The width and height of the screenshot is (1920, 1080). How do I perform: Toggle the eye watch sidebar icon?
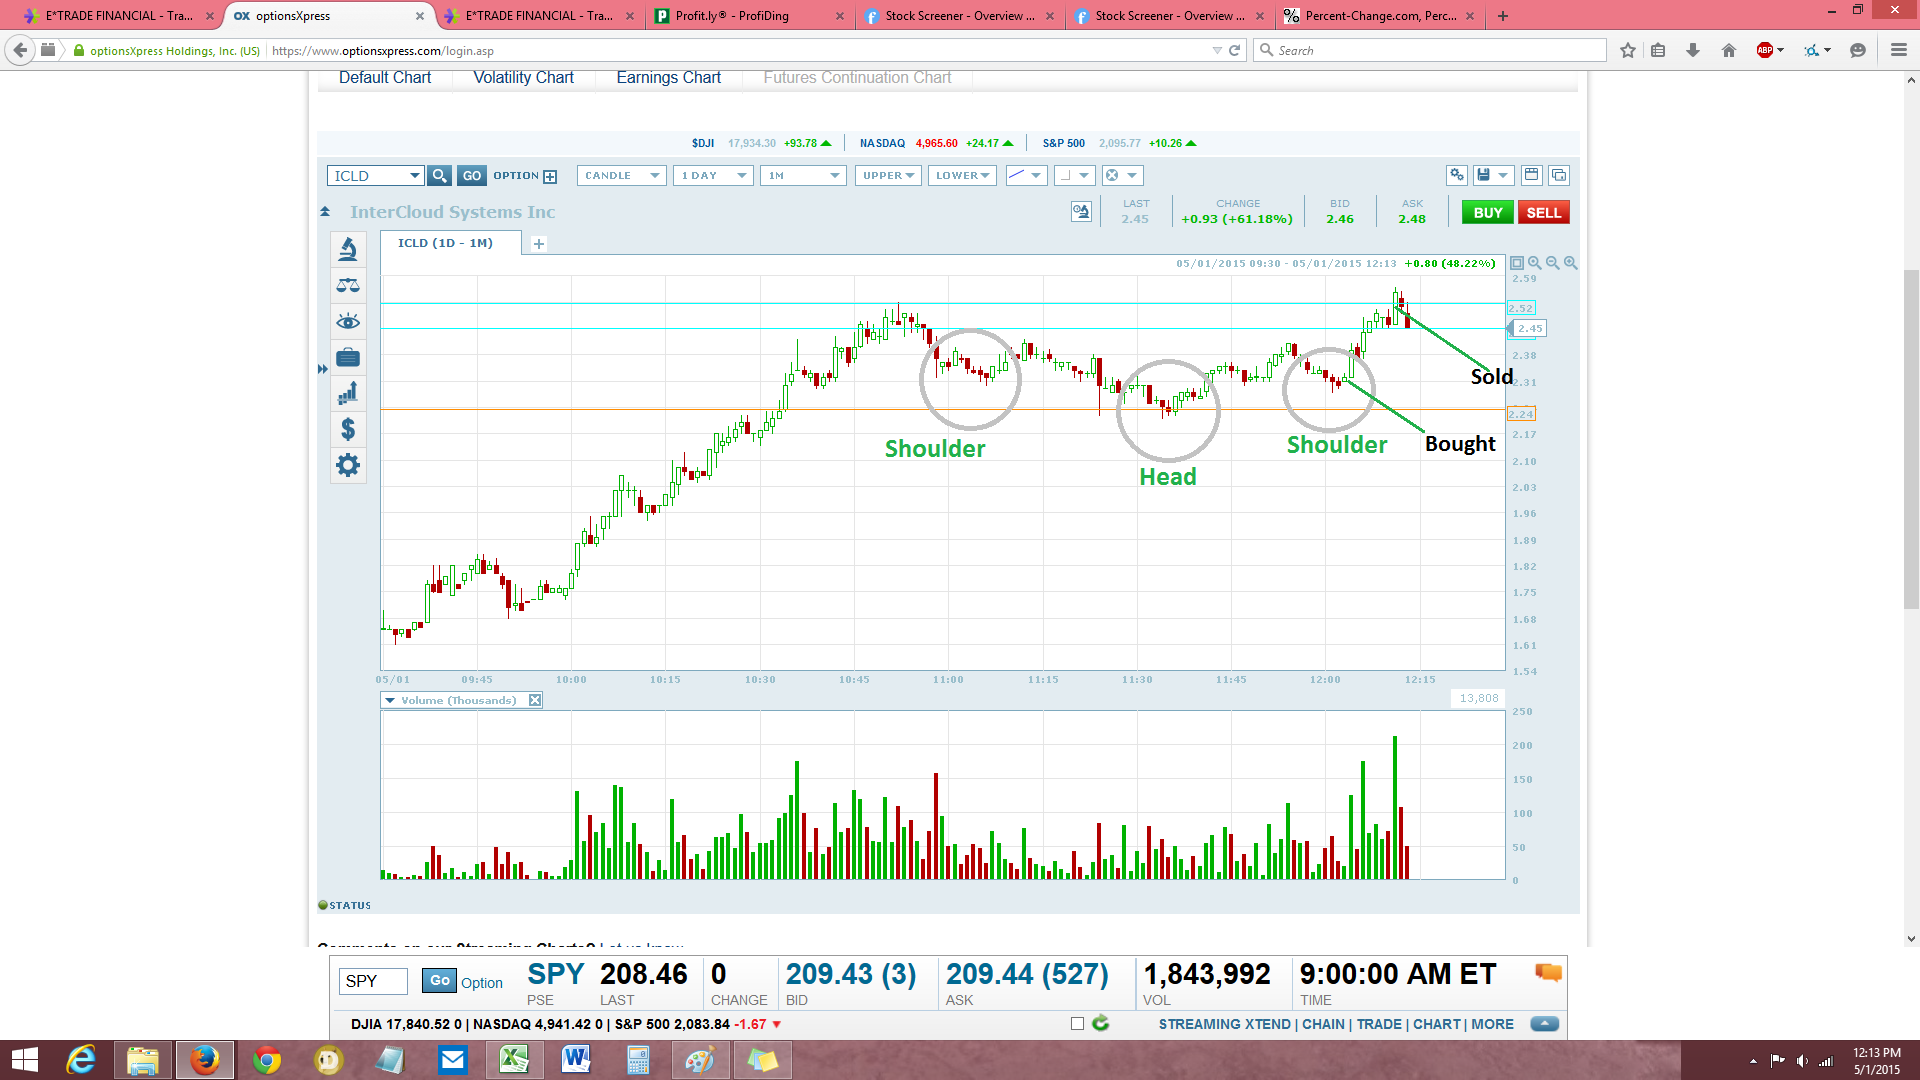pyautogui.click(x=348, y=321)
